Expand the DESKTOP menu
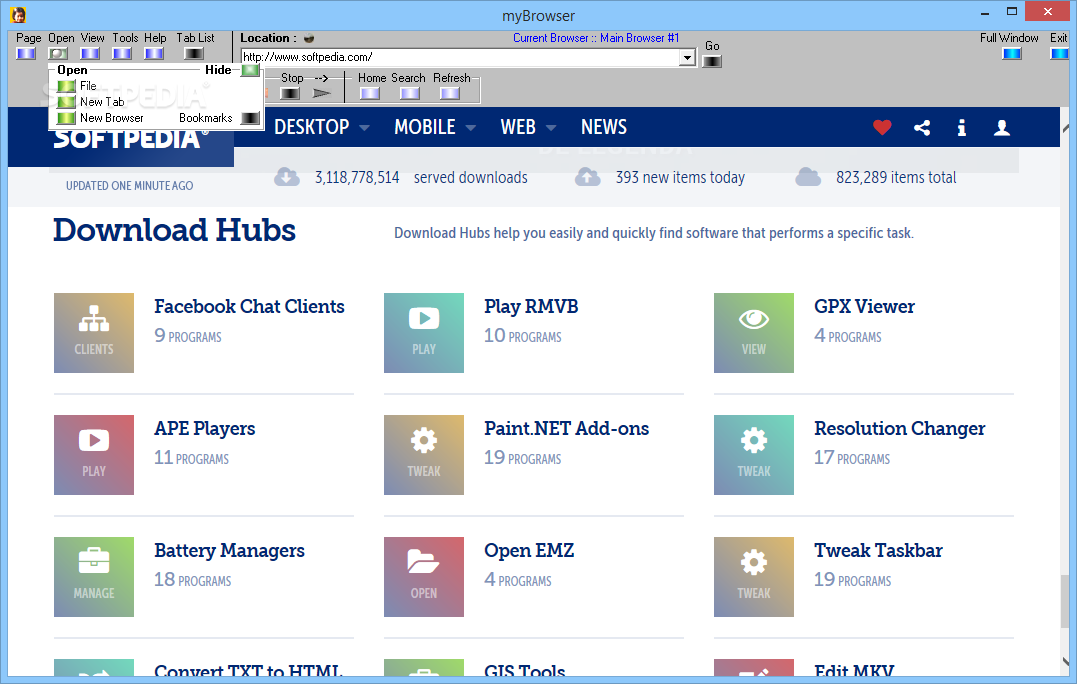This screenshot has height=684, width=1077. point(321,127)
